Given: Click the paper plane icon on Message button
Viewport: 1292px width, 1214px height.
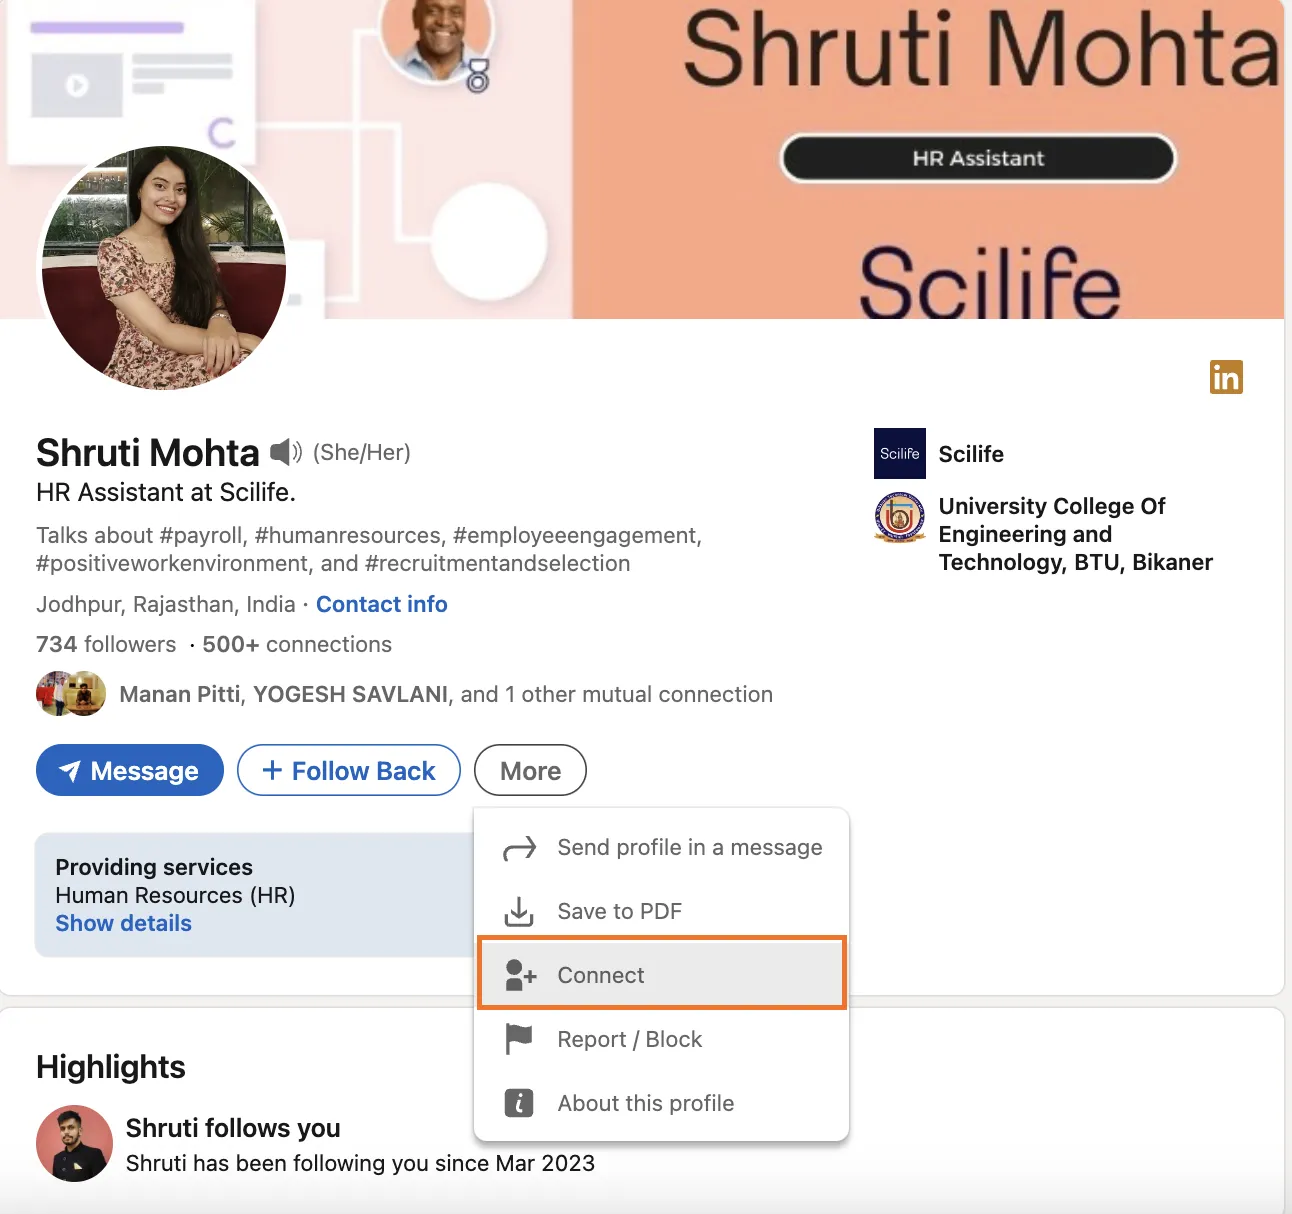Looking at the screenshot, I should coord(70,771).
